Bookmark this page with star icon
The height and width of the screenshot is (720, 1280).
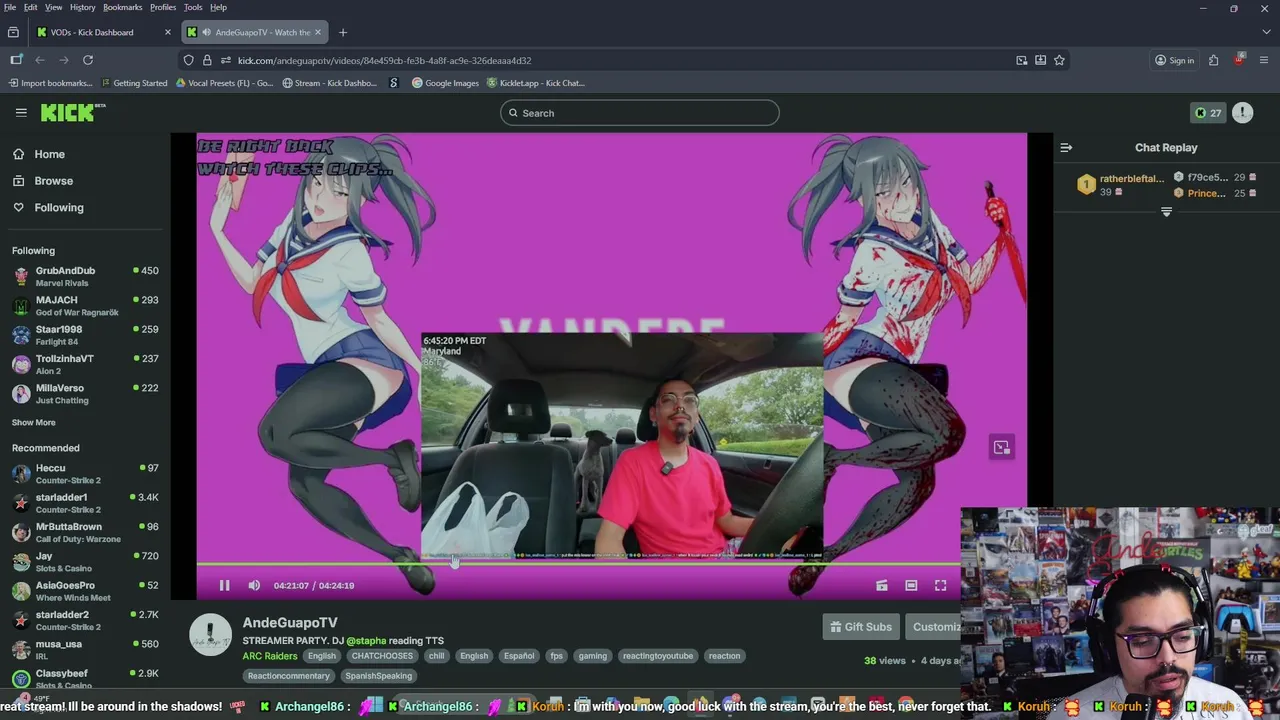(1059, 60)
